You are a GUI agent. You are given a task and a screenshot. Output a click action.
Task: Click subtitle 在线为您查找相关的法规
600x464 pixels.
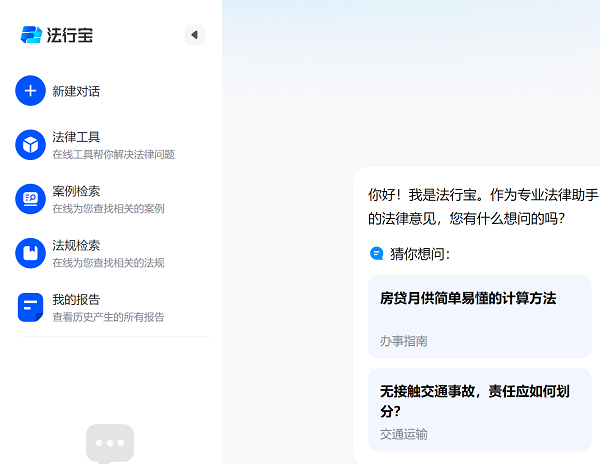point(109,263)
